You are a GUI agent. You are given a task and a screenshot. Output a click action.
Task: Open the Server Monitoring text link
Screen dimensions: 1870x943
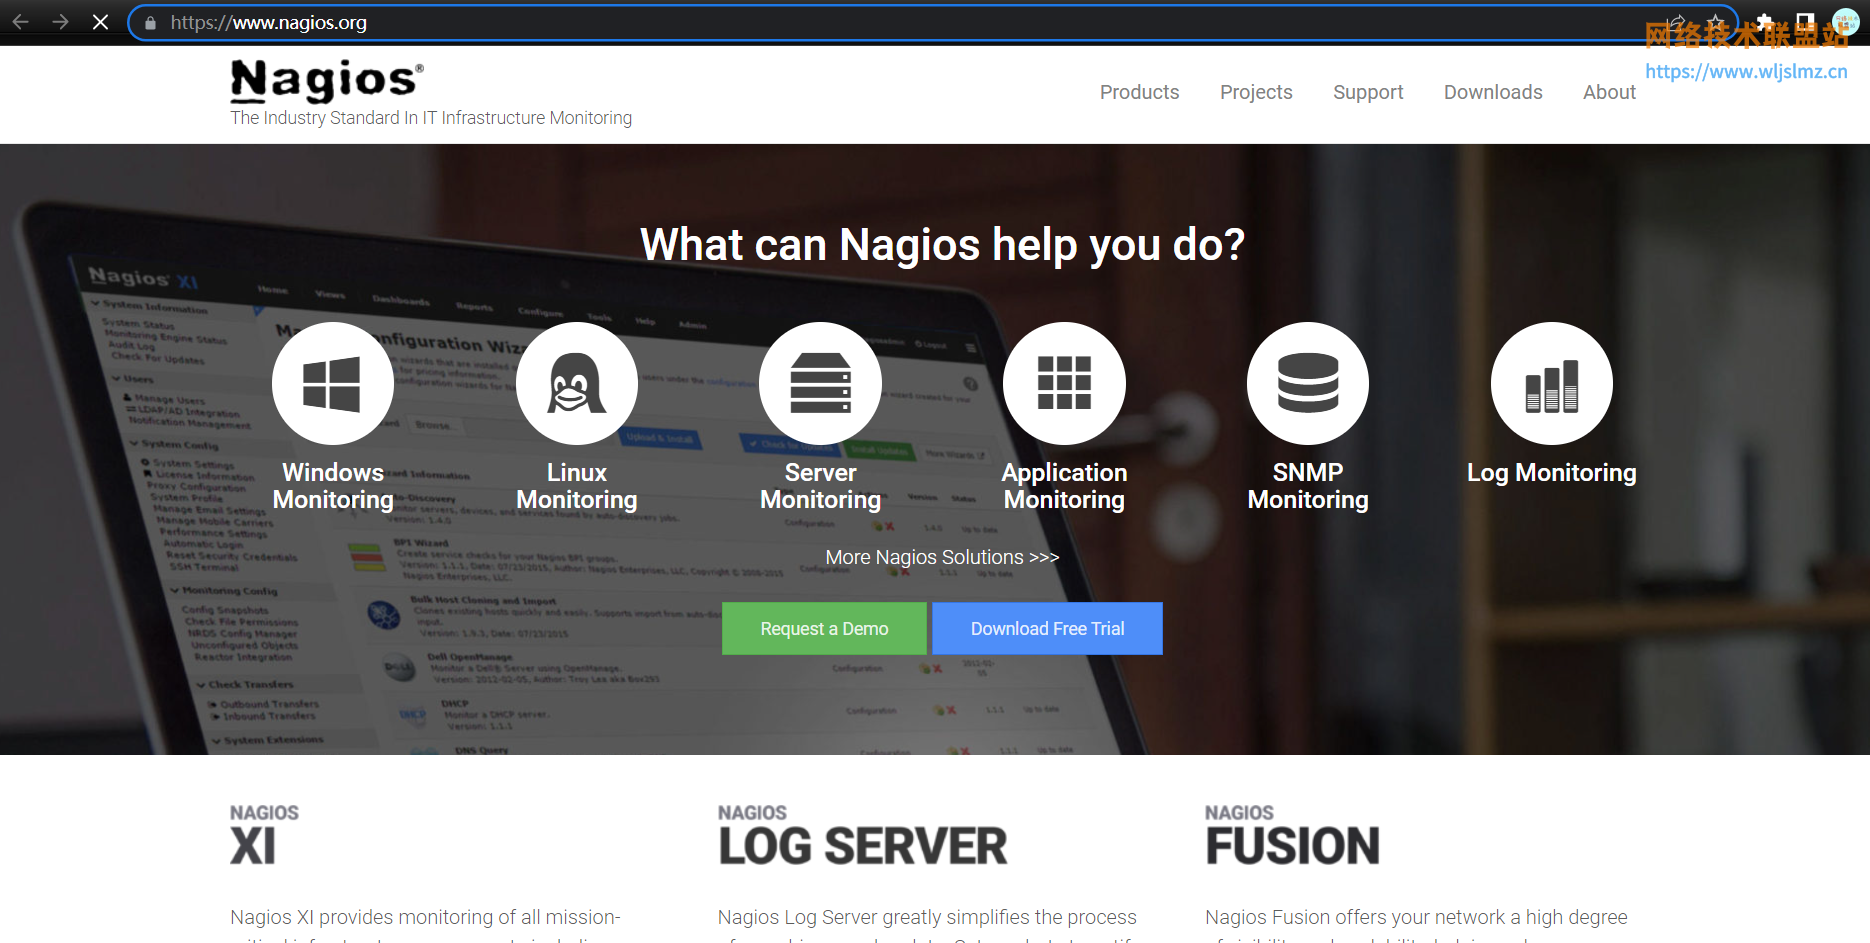(820, 486)
